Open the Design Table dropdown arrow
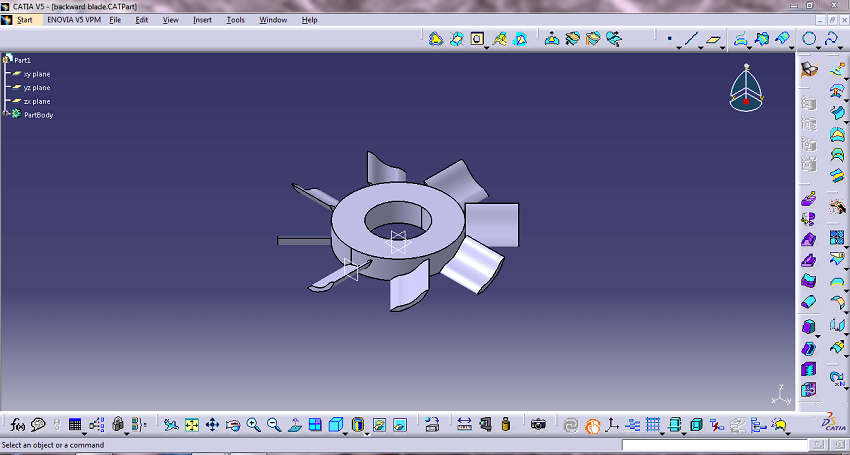The width and height of the screenshot is (850, 455). click(x=84, y=433)
